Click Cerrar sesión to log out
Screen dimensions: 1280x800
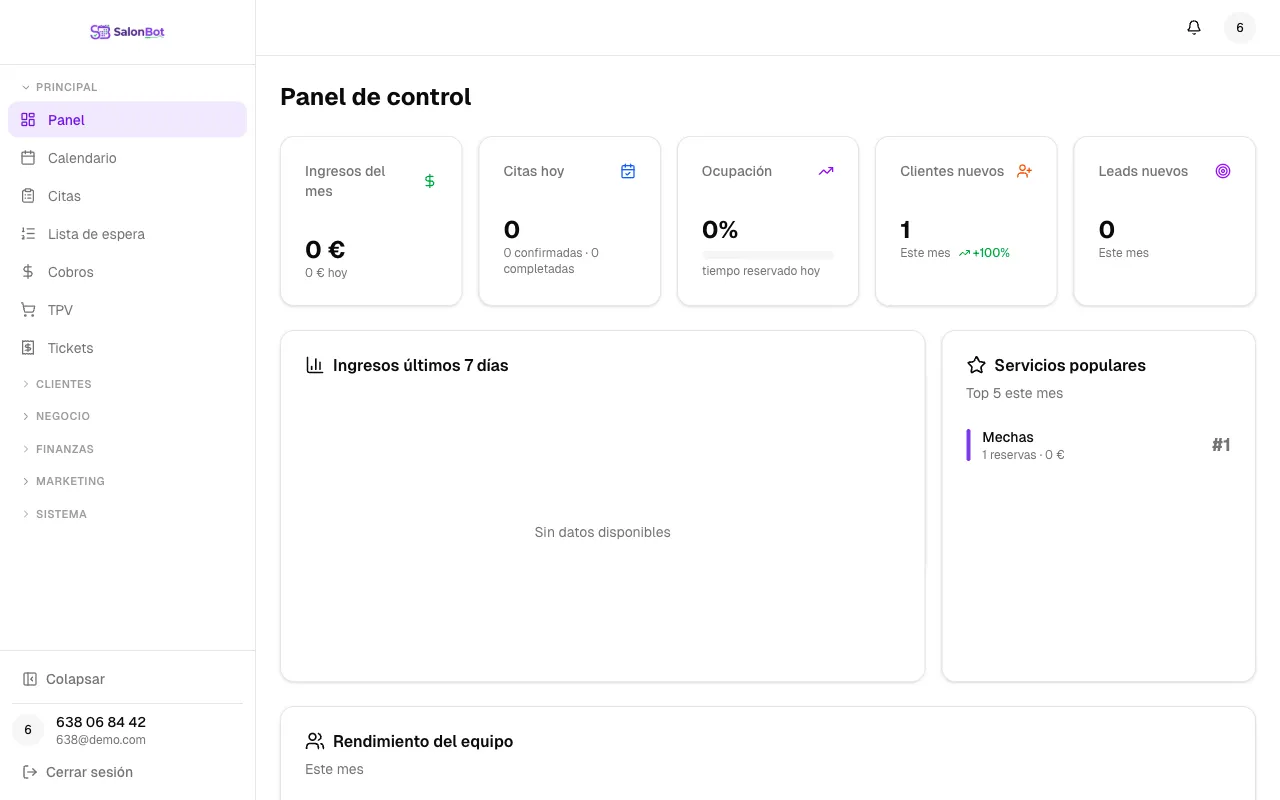[89, 772]
